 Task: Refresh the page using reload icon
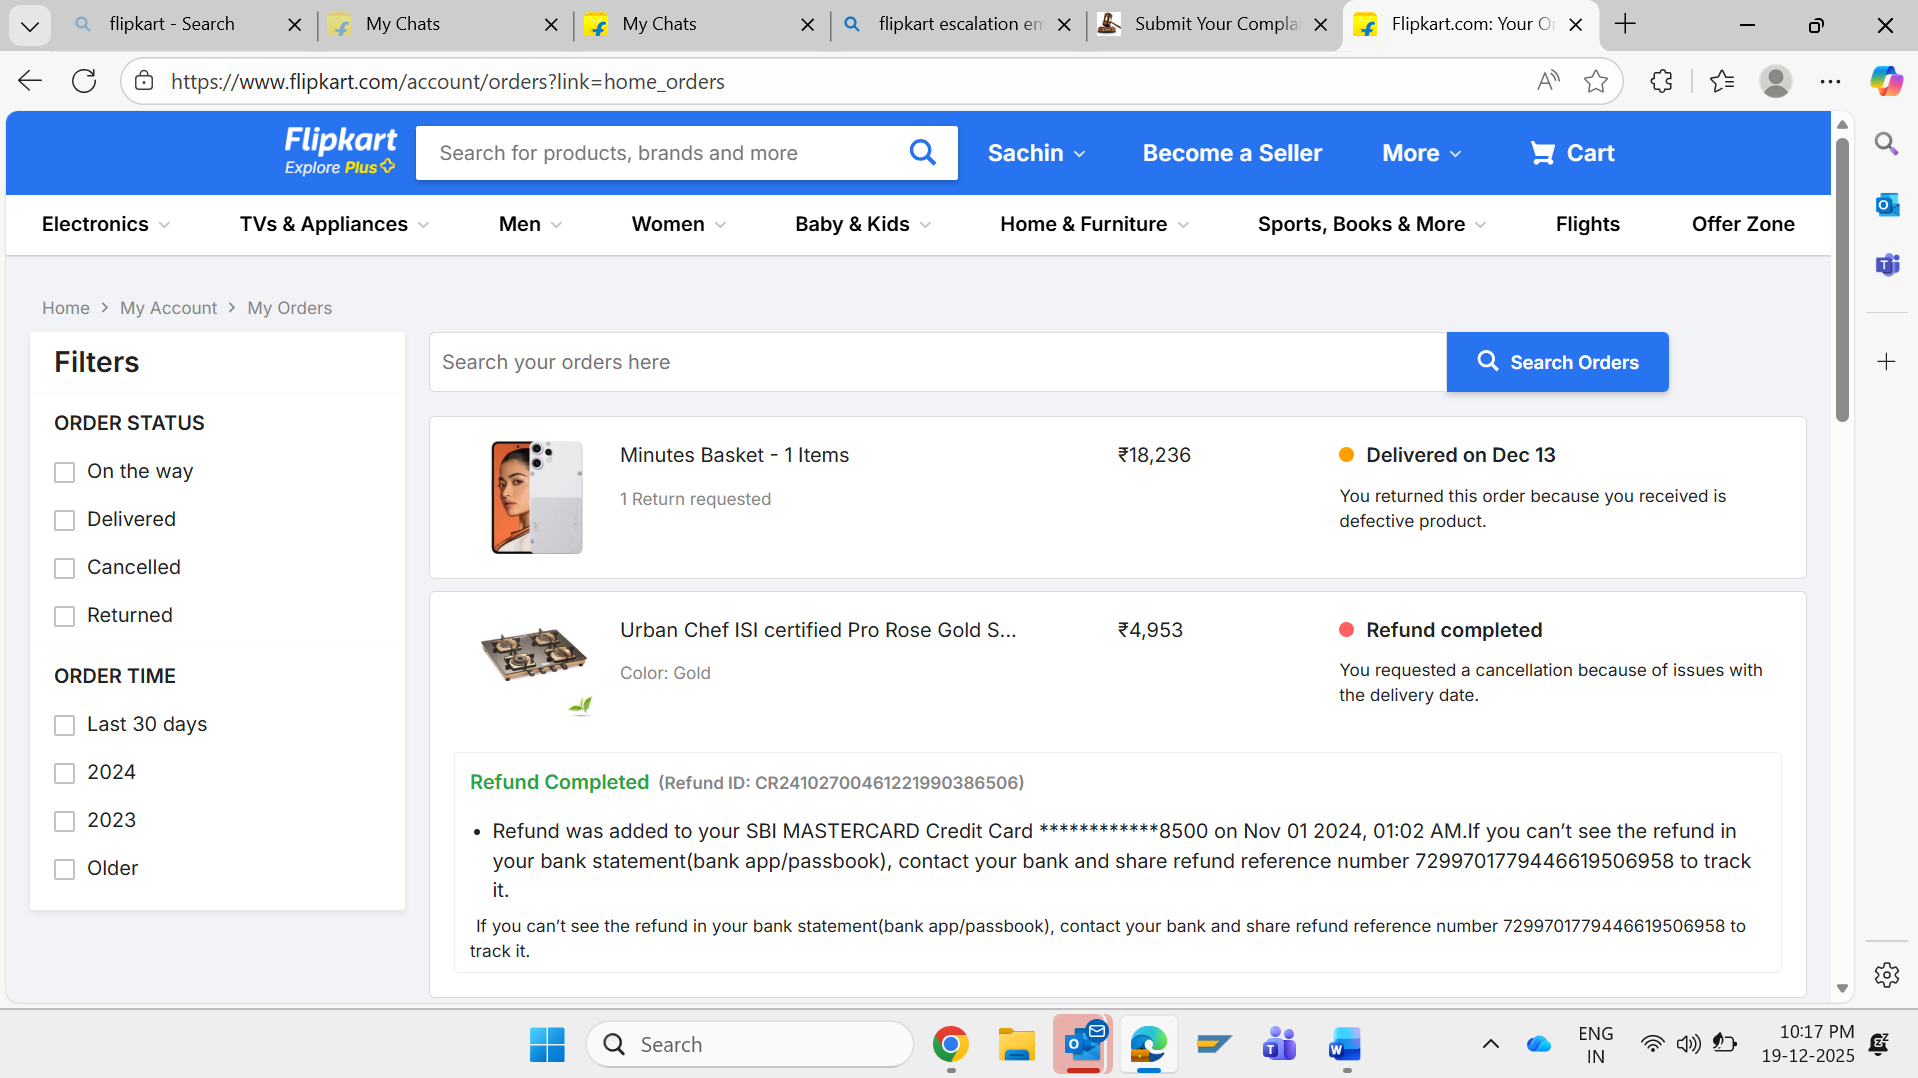click(x=84, y=81)
